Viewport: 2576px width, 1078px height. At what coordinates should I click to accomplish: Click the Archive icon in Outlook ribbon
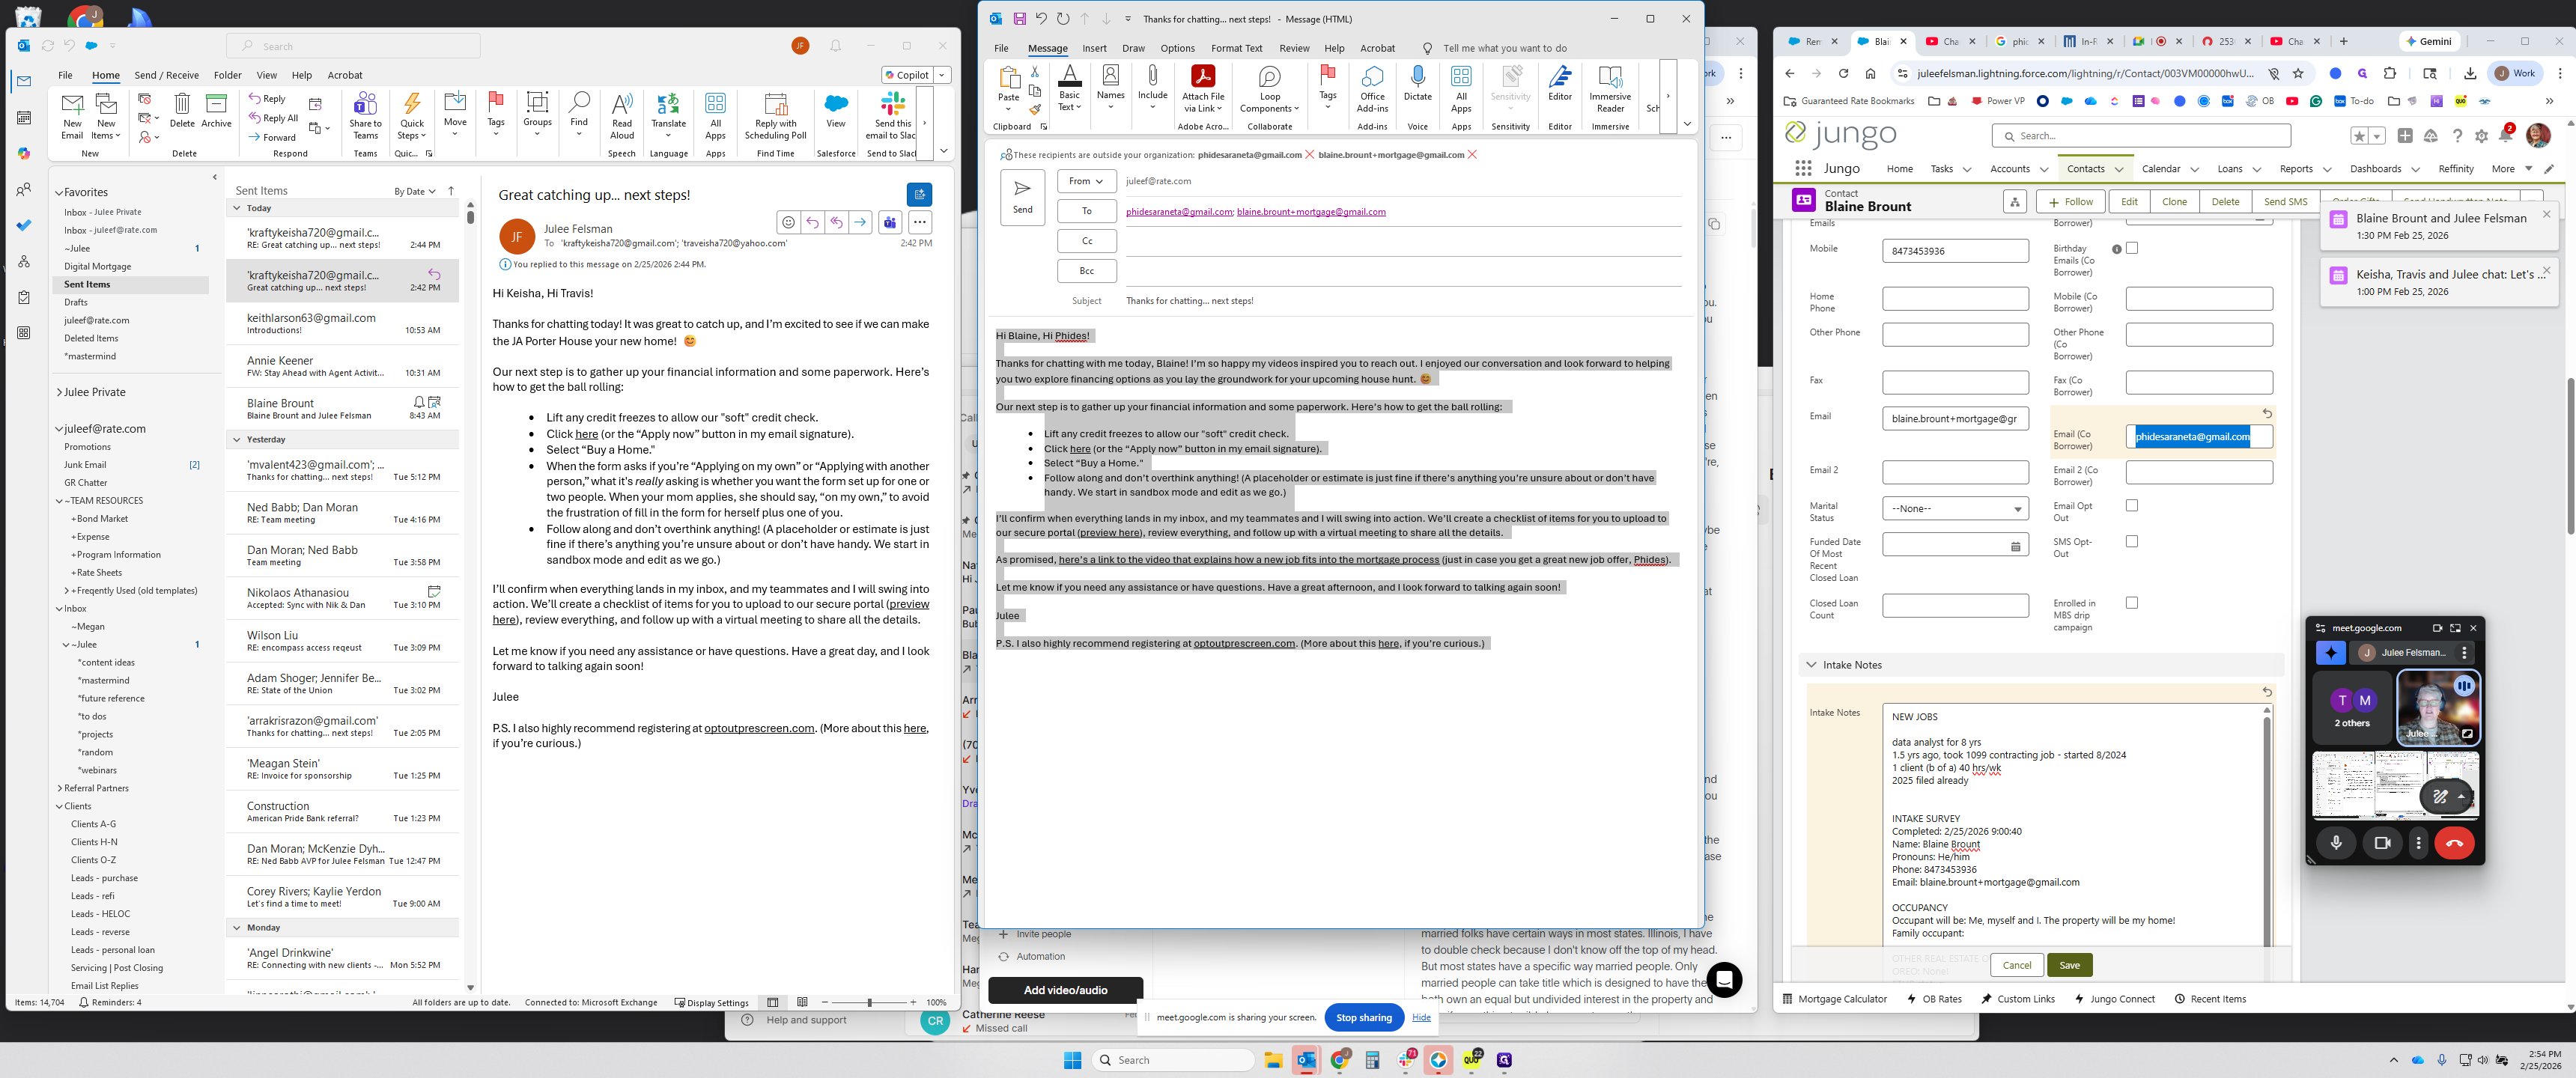(x=216, y=104)
